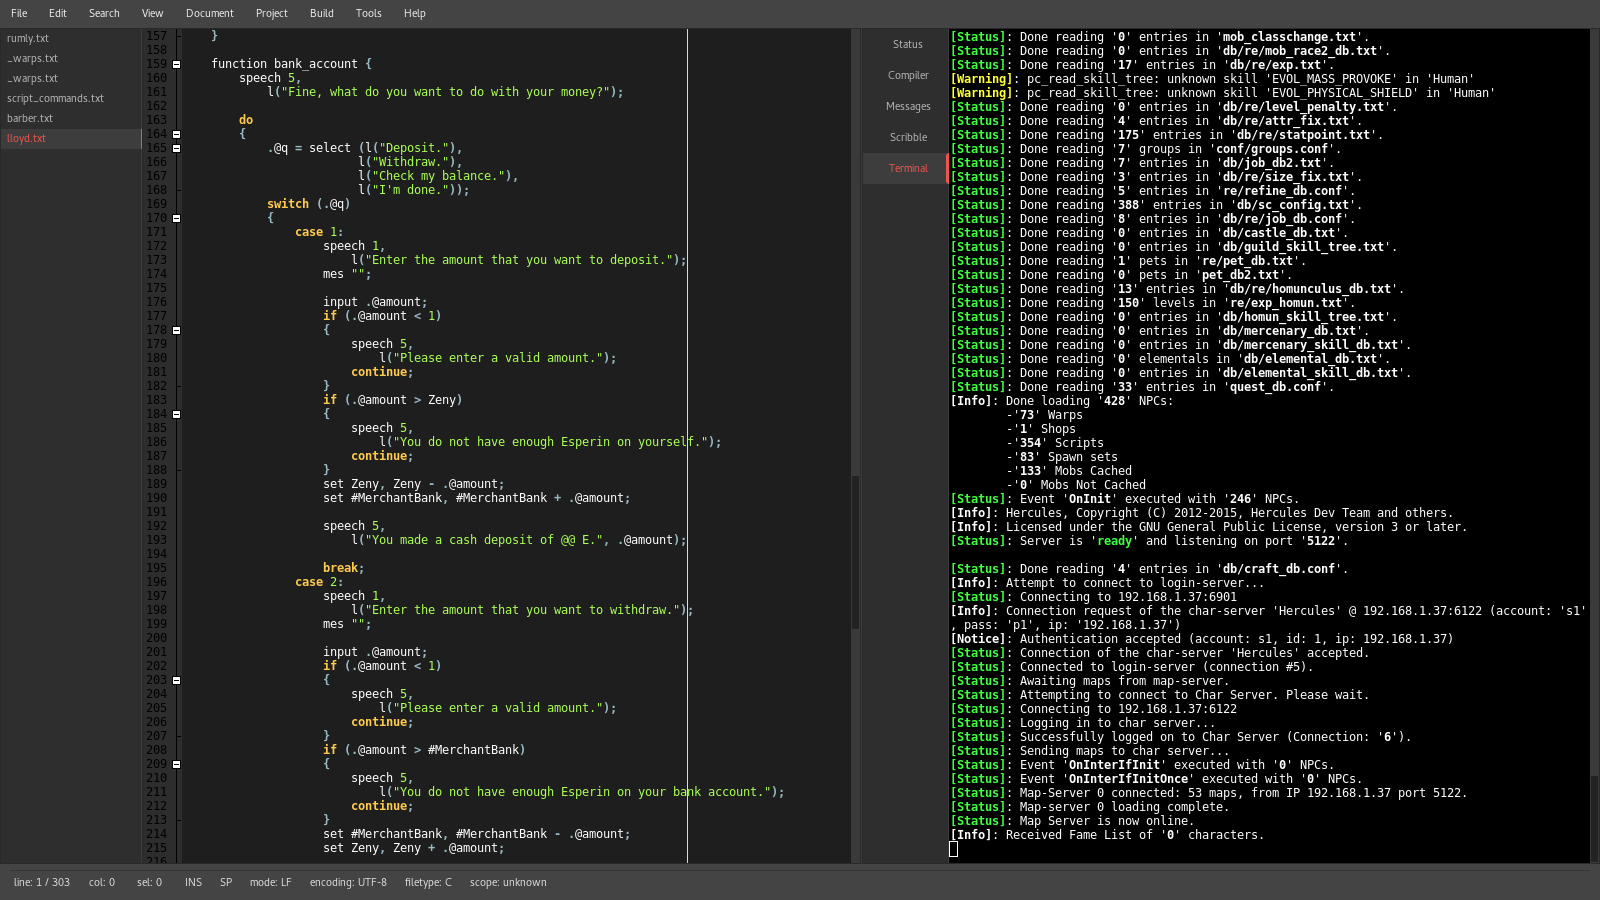Click the terminal cursor prompt at bottom
This screenshot has width=1600, height=900.
953,849
